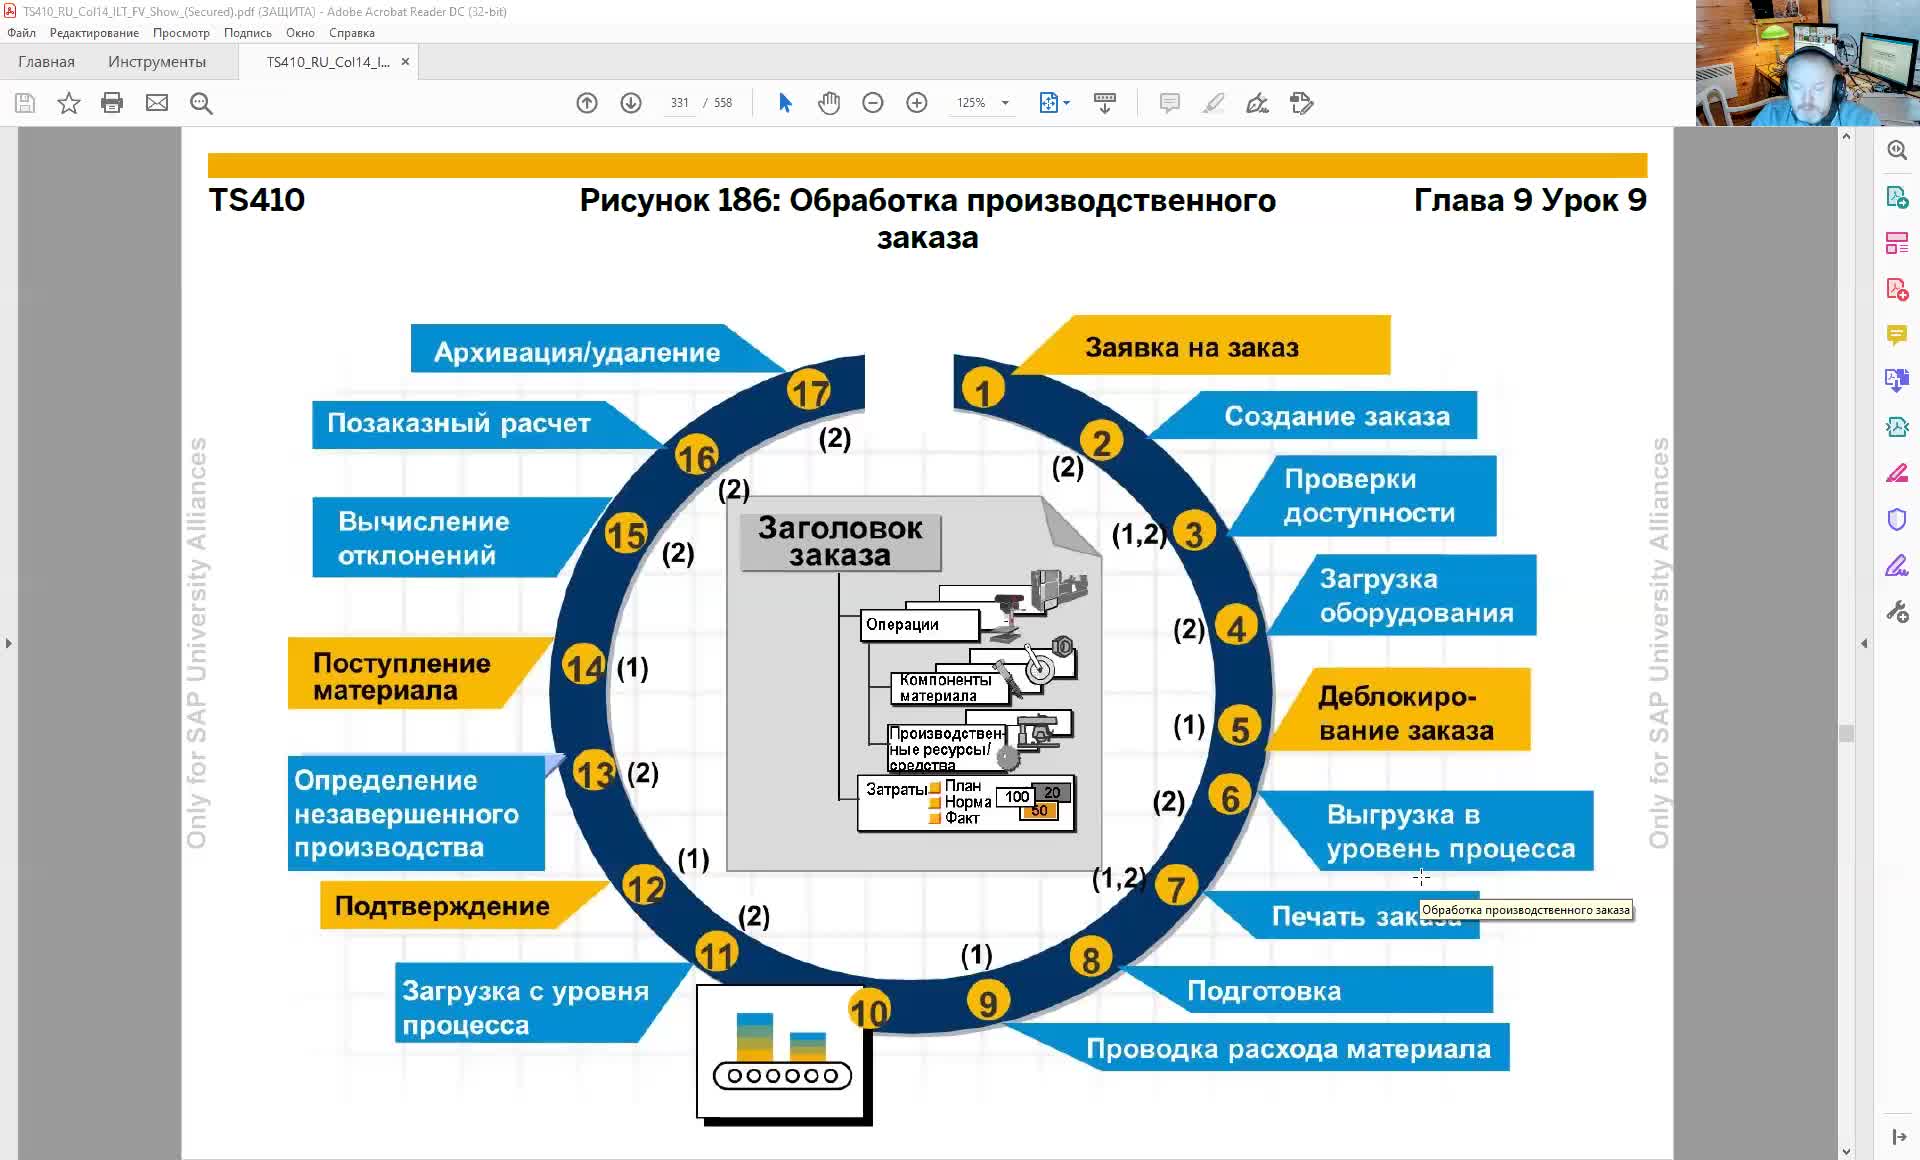This screenshot has width=1920, height=1160.
Task: Open More Tools wrench in right panel
Action: pyautogui.click(x=1897, y=612)
